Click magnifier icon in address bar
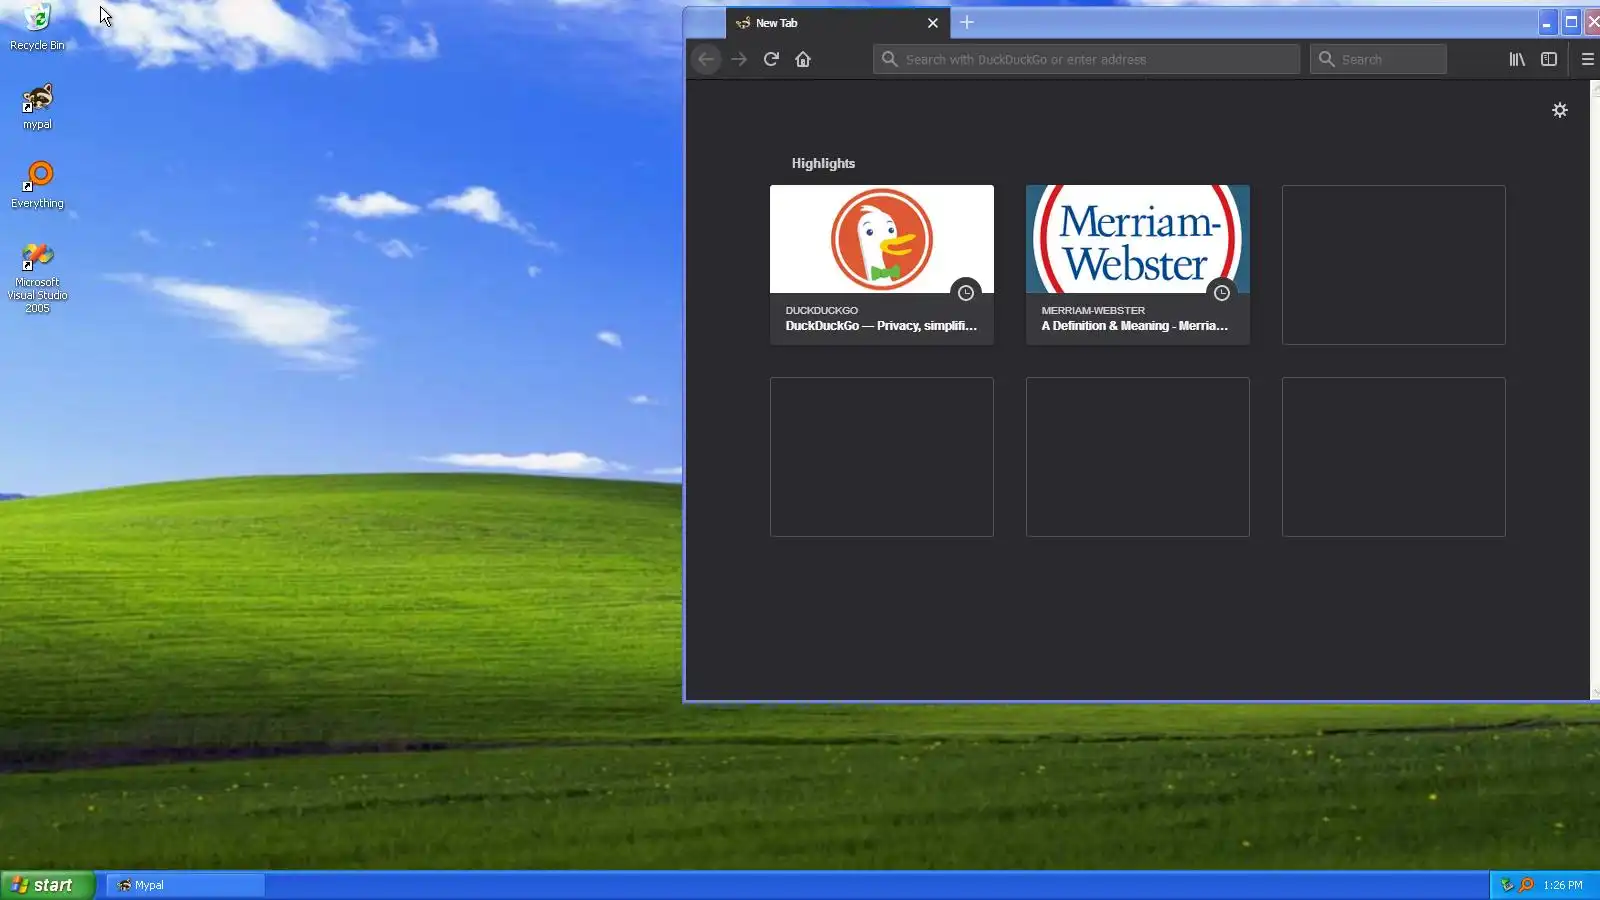This screenshot has height=900, width=1600. click(x=889, y=59)
